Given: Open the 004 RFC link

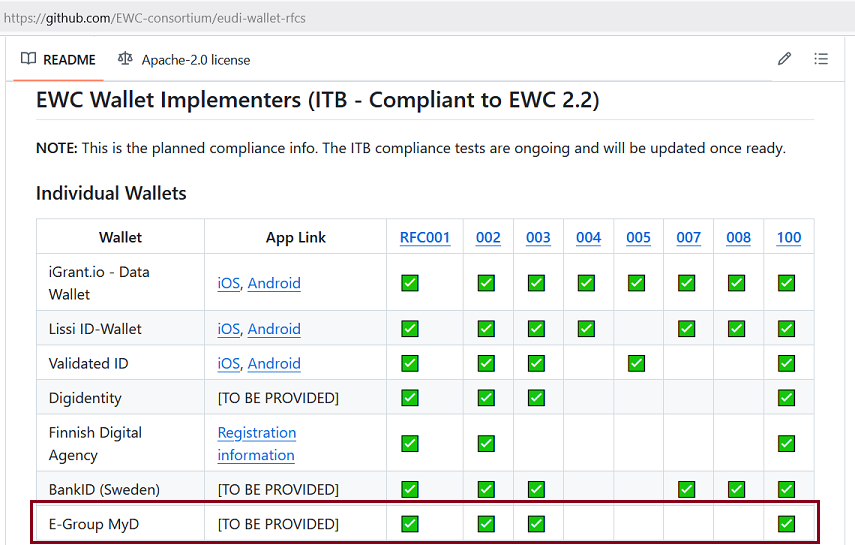Looking at the screenshot, I should point(588,237).
